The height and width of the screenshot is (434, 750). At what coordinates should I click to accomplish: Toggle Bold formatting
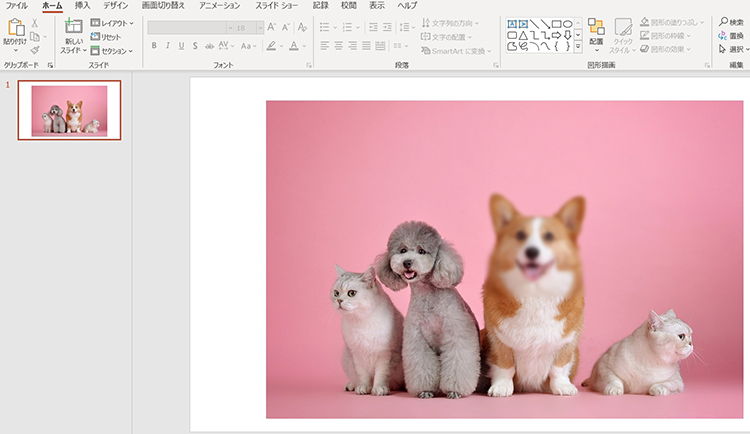(153, 46)
